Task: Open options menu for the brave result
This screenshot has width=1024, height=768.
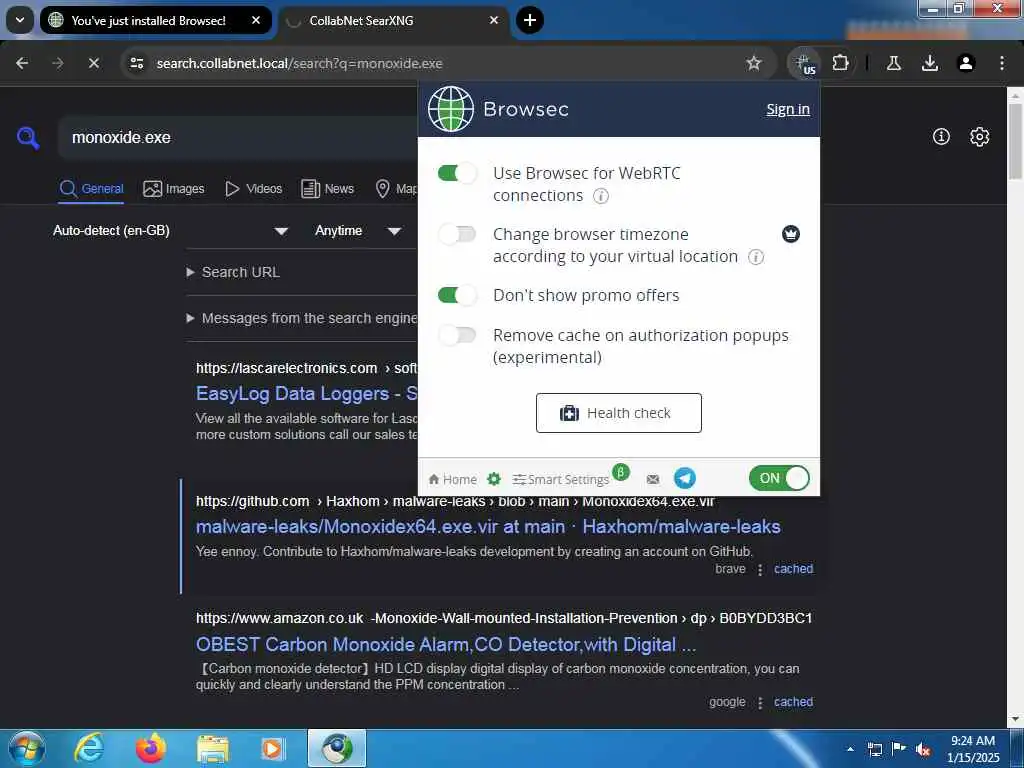Action: (x=760, y=569)
